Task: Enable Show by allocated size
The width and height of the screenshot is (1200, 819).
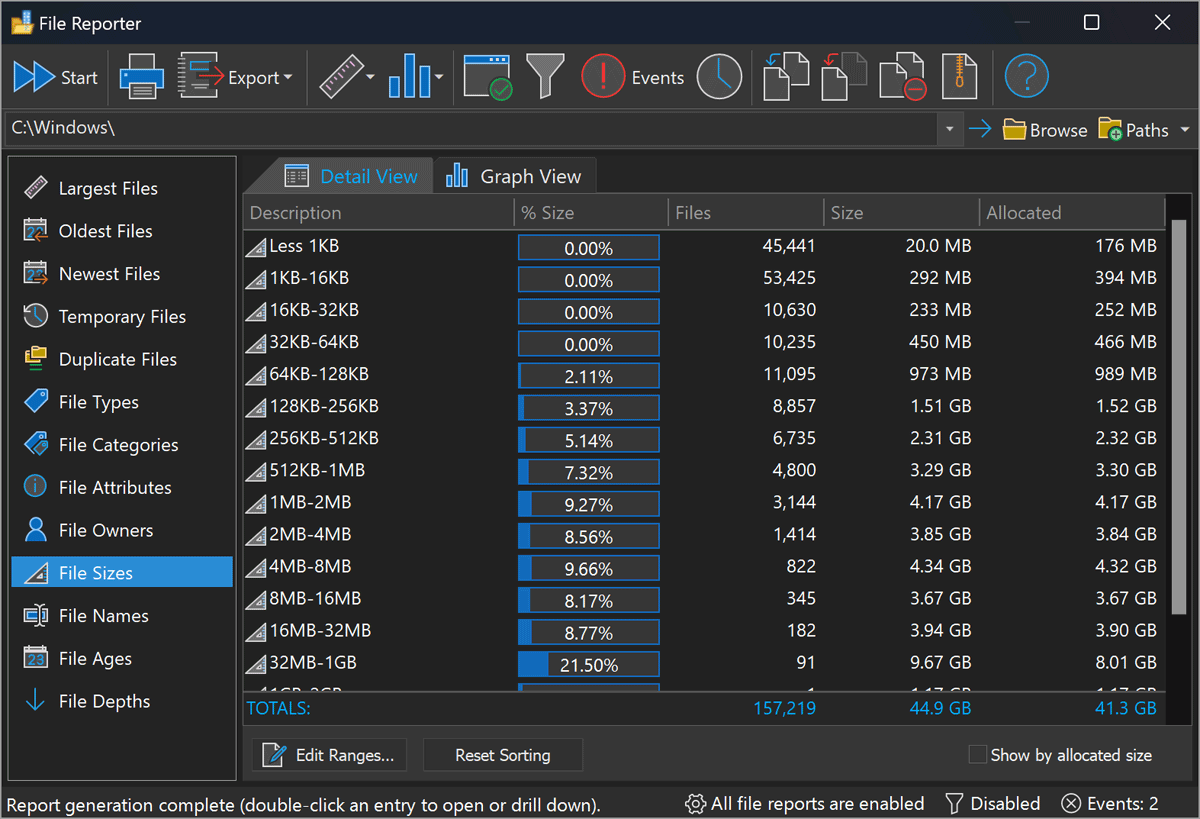Action: pos(976,755)
